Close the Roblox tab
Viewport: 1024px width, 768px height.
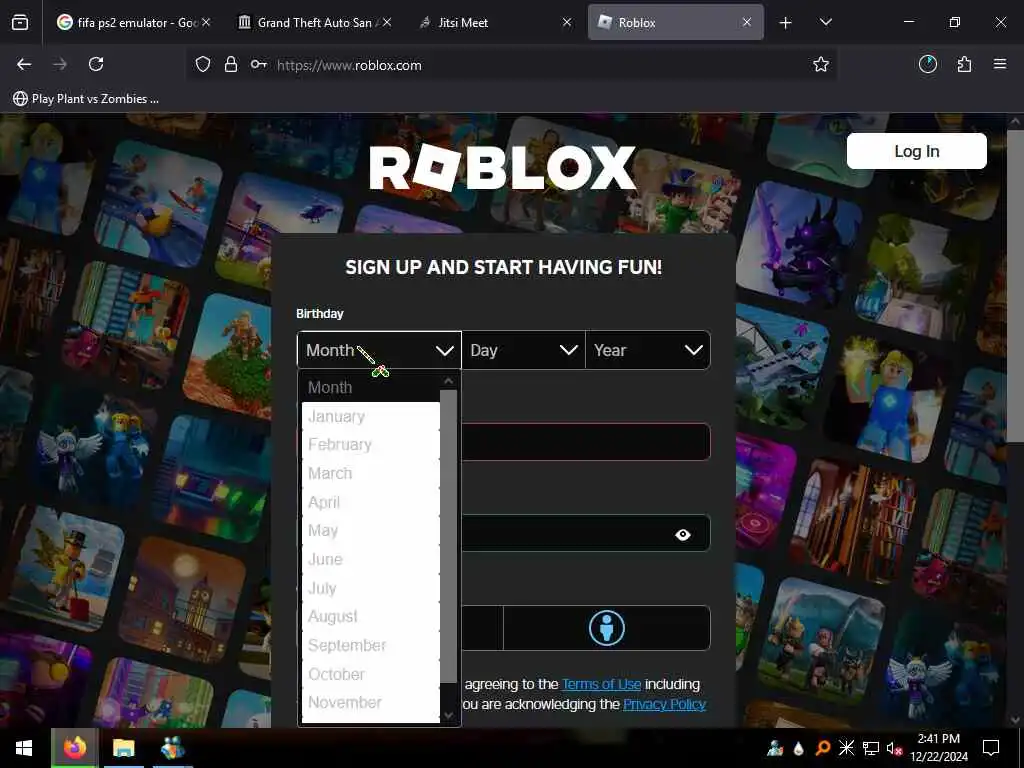747,22
